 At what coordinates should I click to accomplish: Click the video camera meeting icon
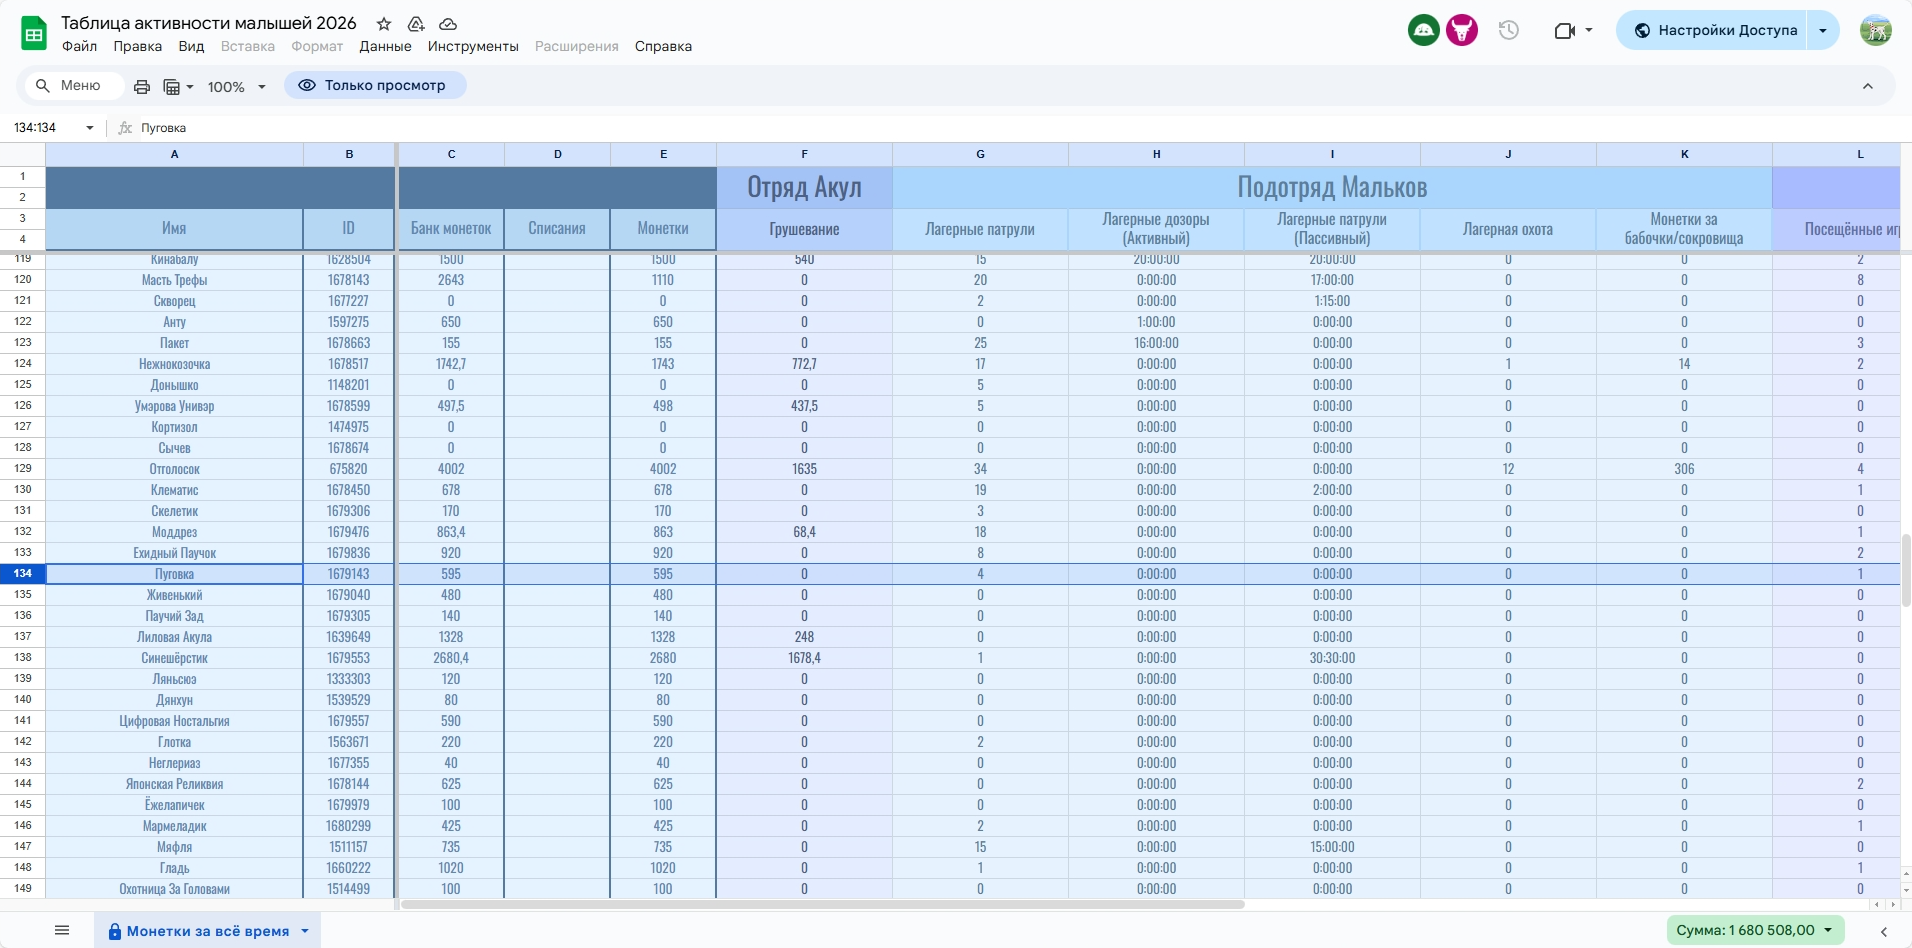(1565, 31)
